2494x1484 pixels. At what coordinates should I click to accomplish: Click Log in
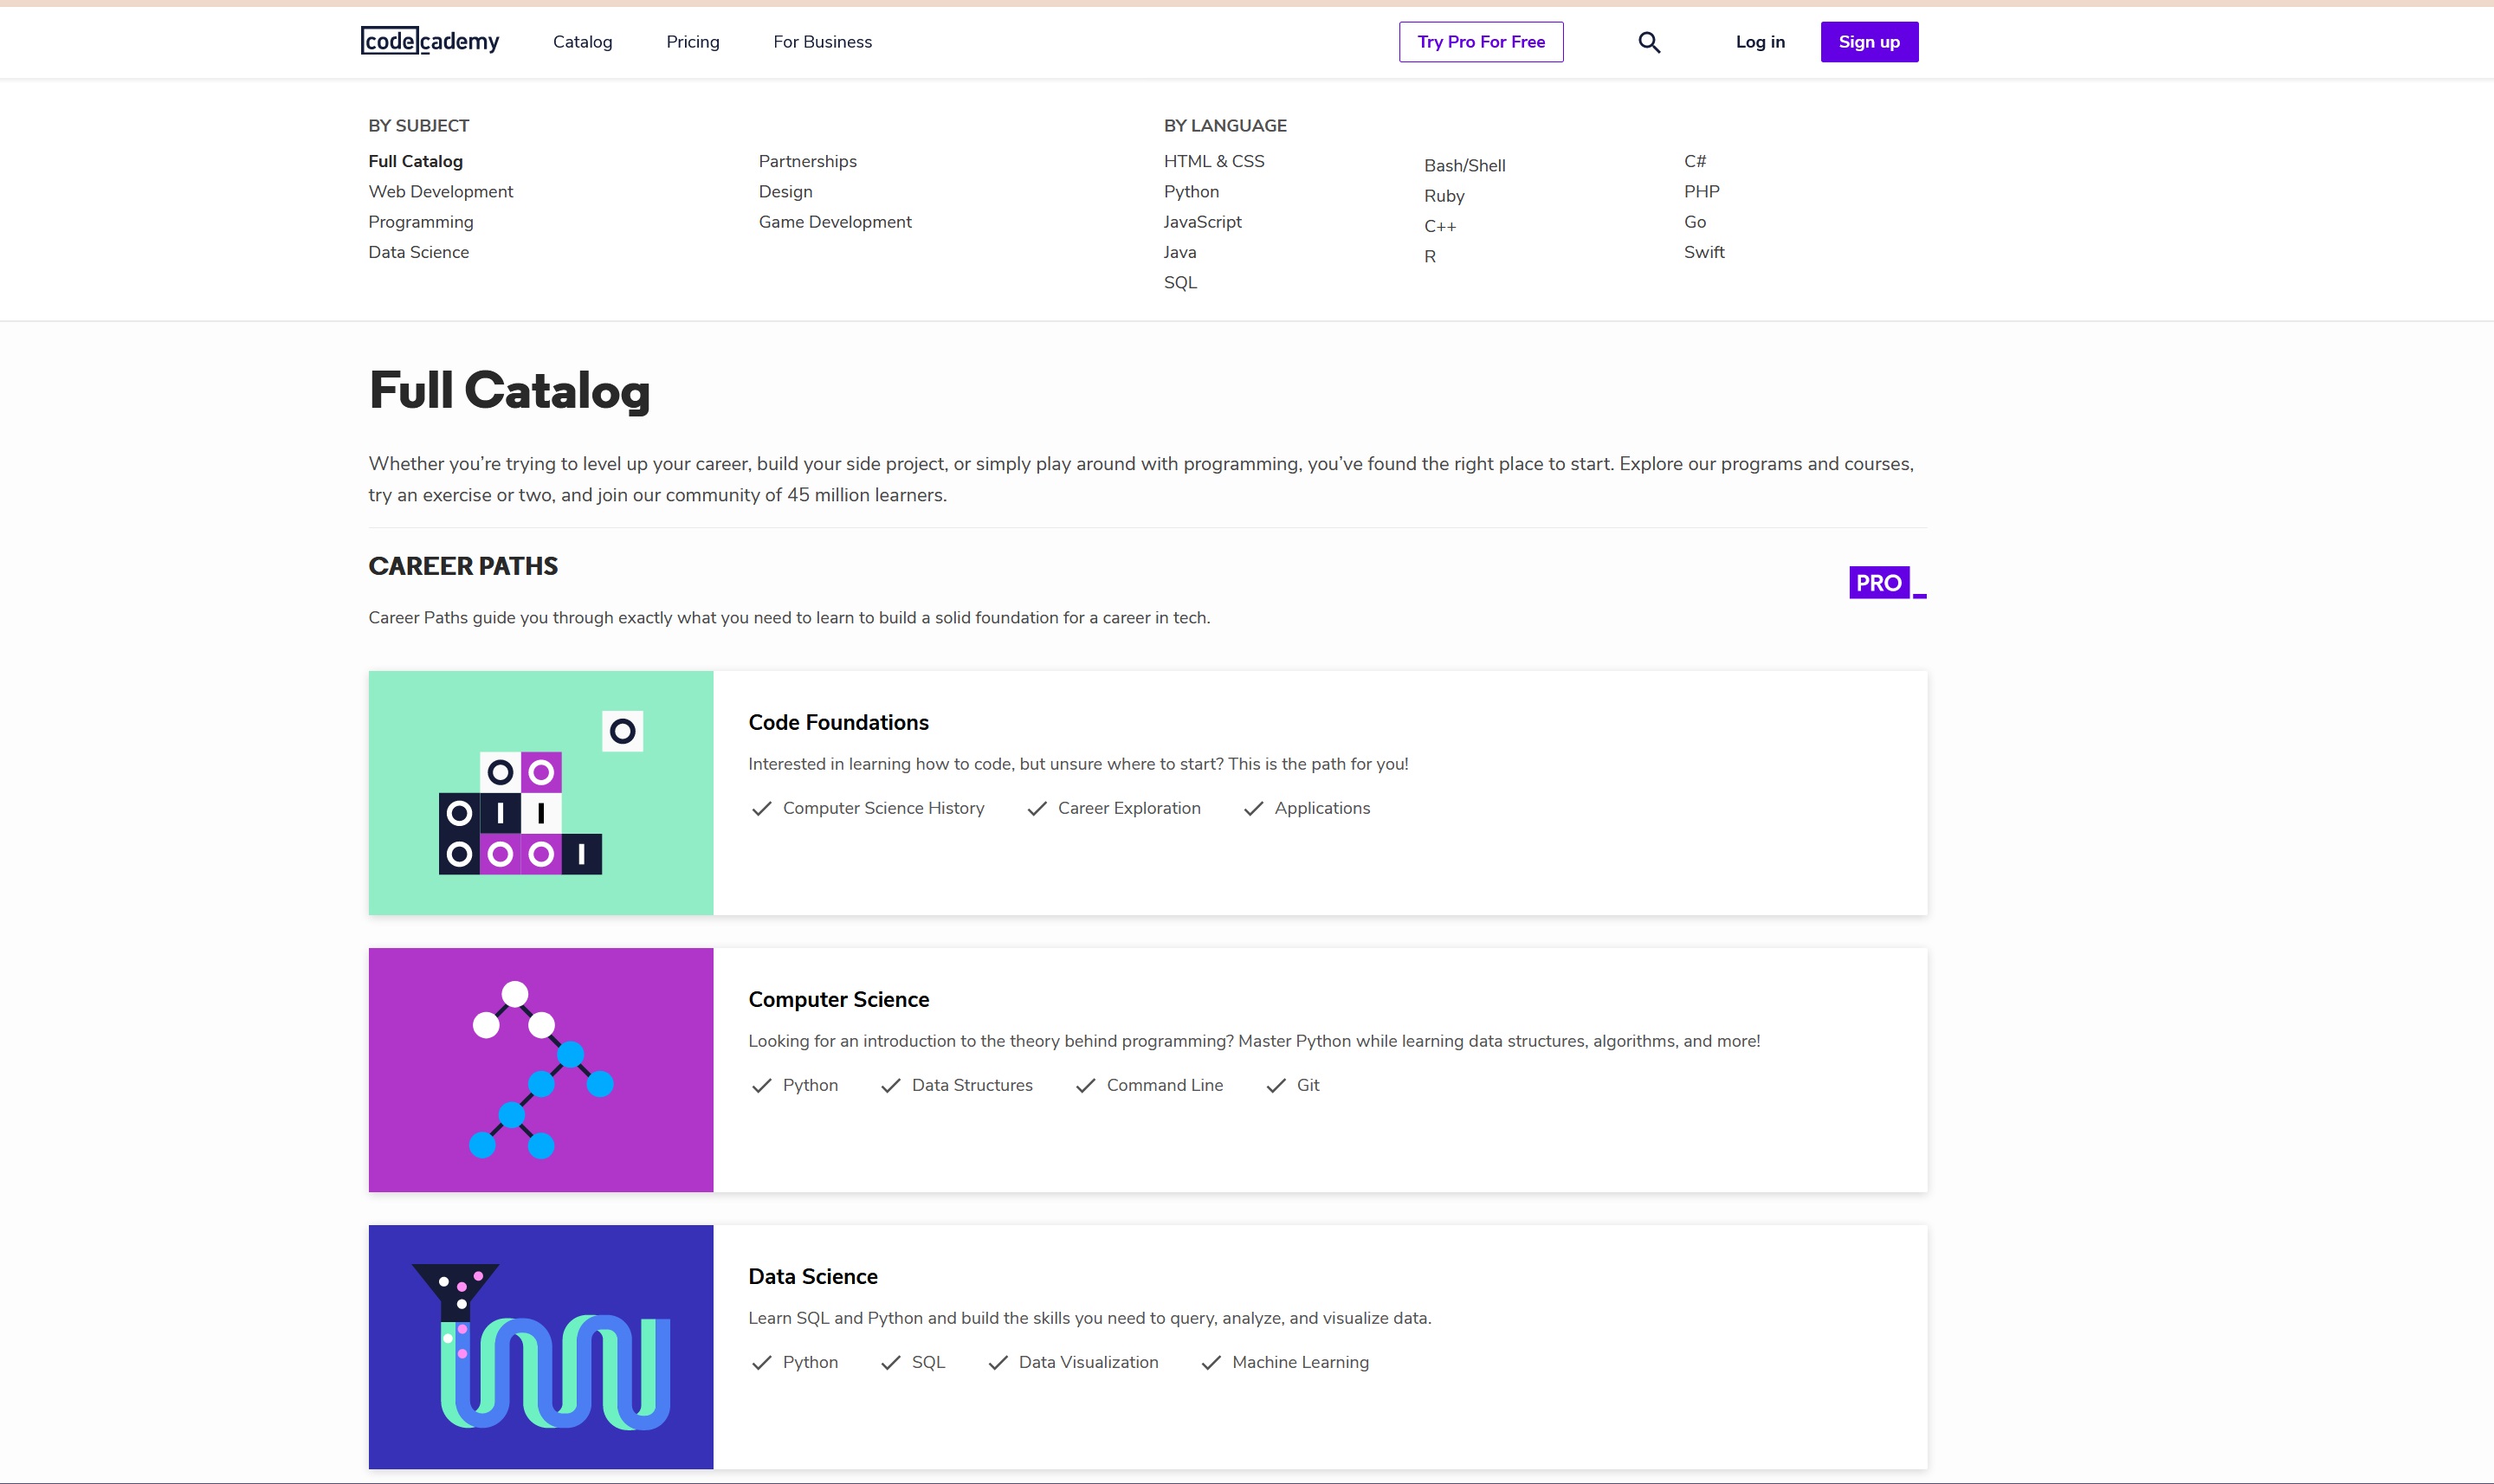[1760, 42]
